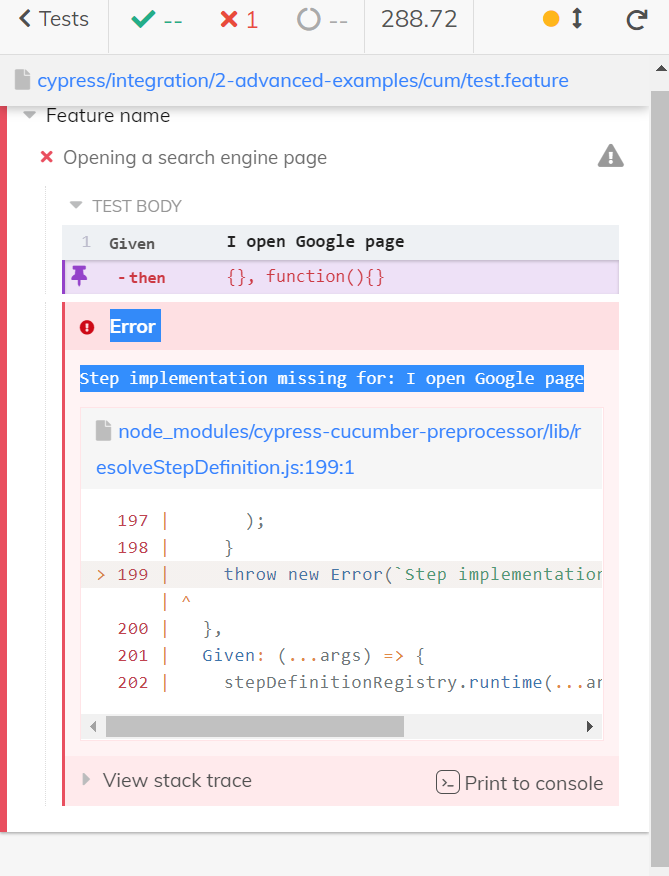The height and width of the screenshot is (876, 669).
Task: Click the gray pending tests circle icon
Action: (x=308, y=18)
